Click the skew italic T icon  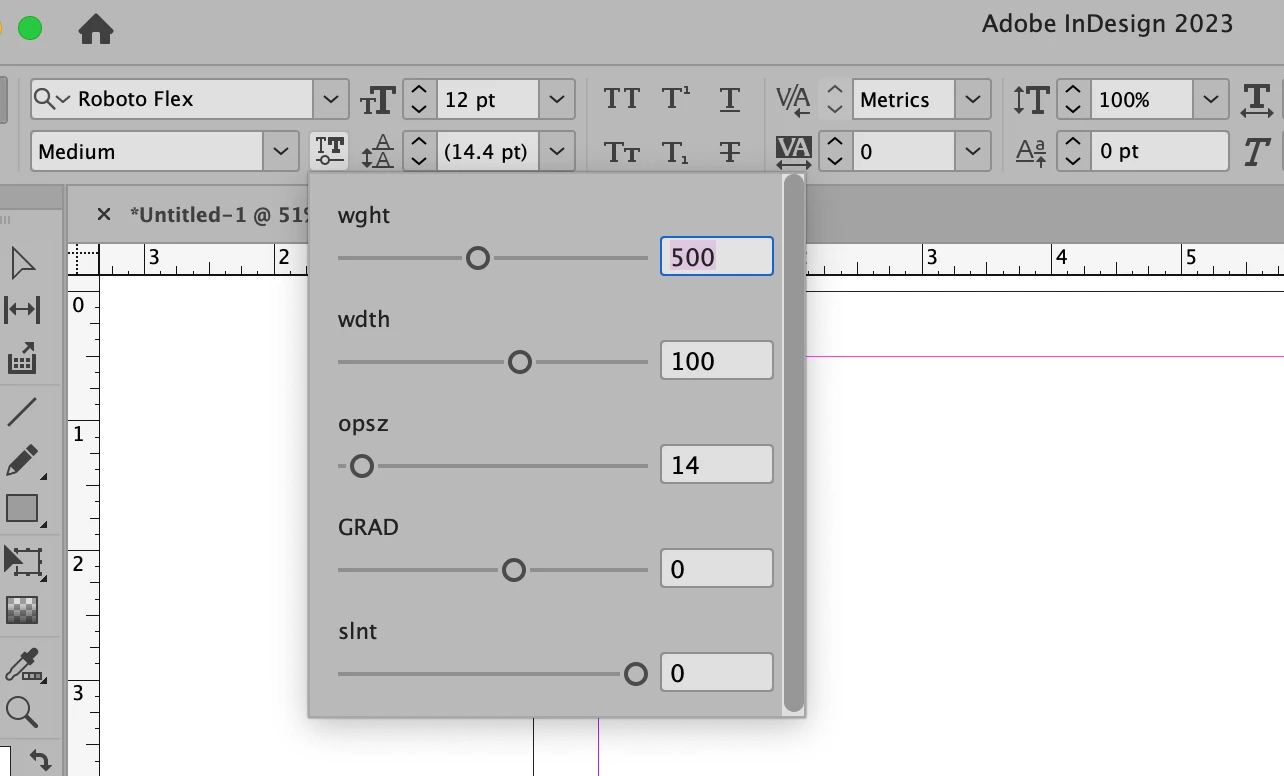coord(1257,152)
